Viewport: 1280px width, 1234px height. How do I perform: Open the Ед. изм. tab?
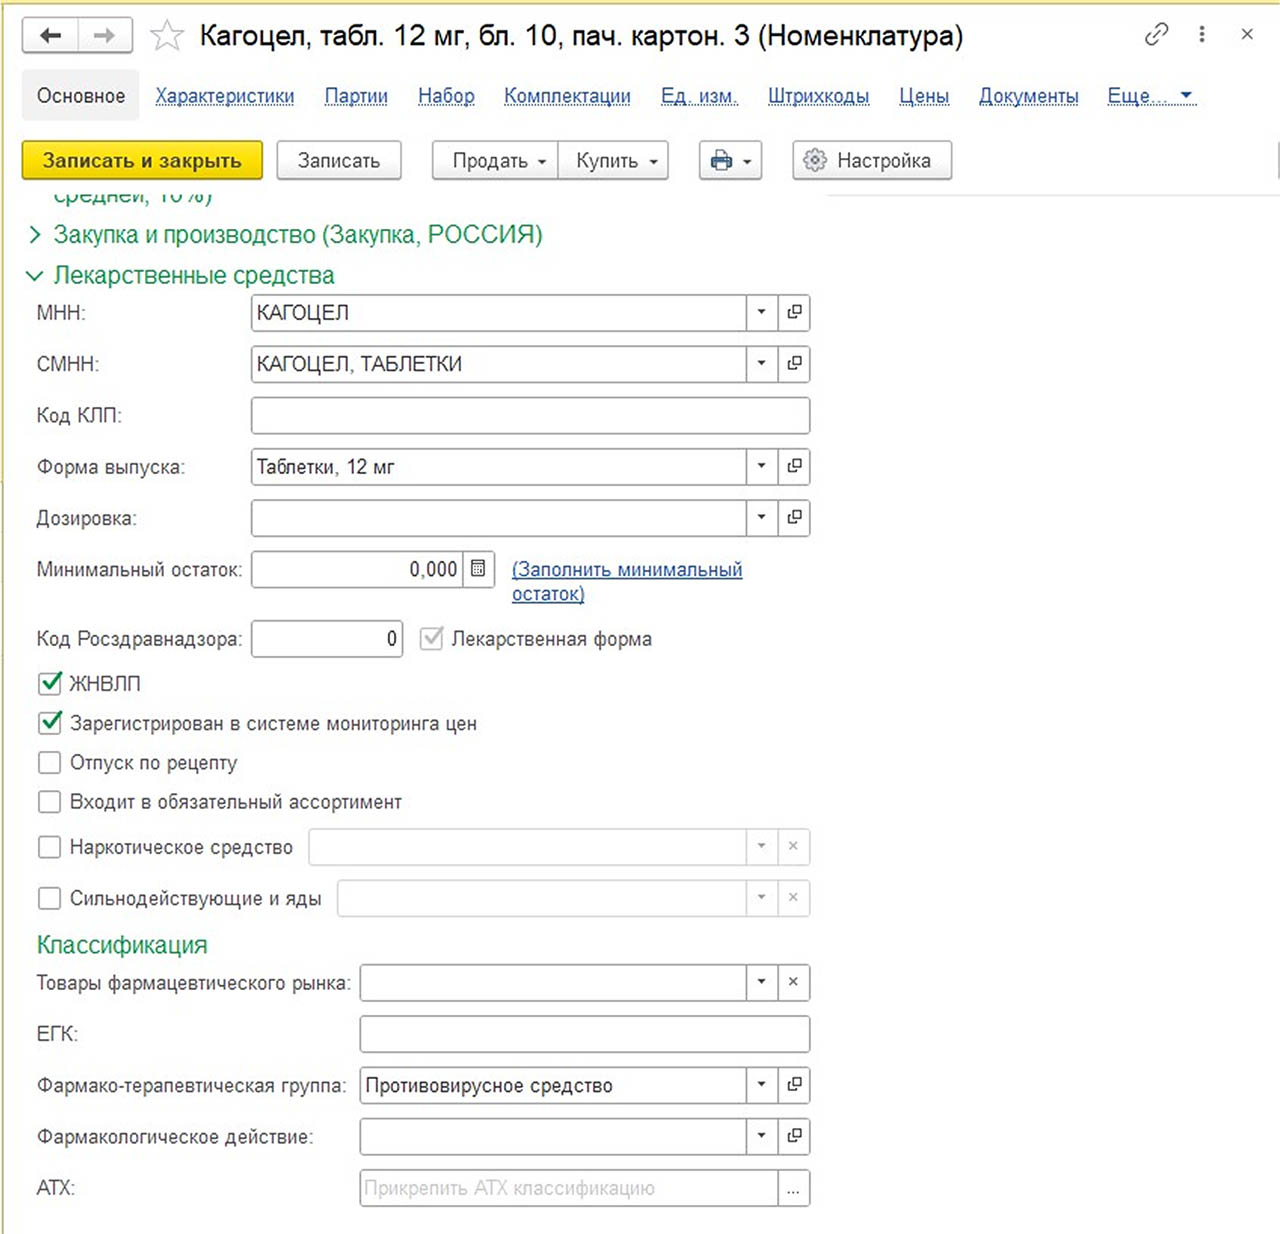click(699, 96)
